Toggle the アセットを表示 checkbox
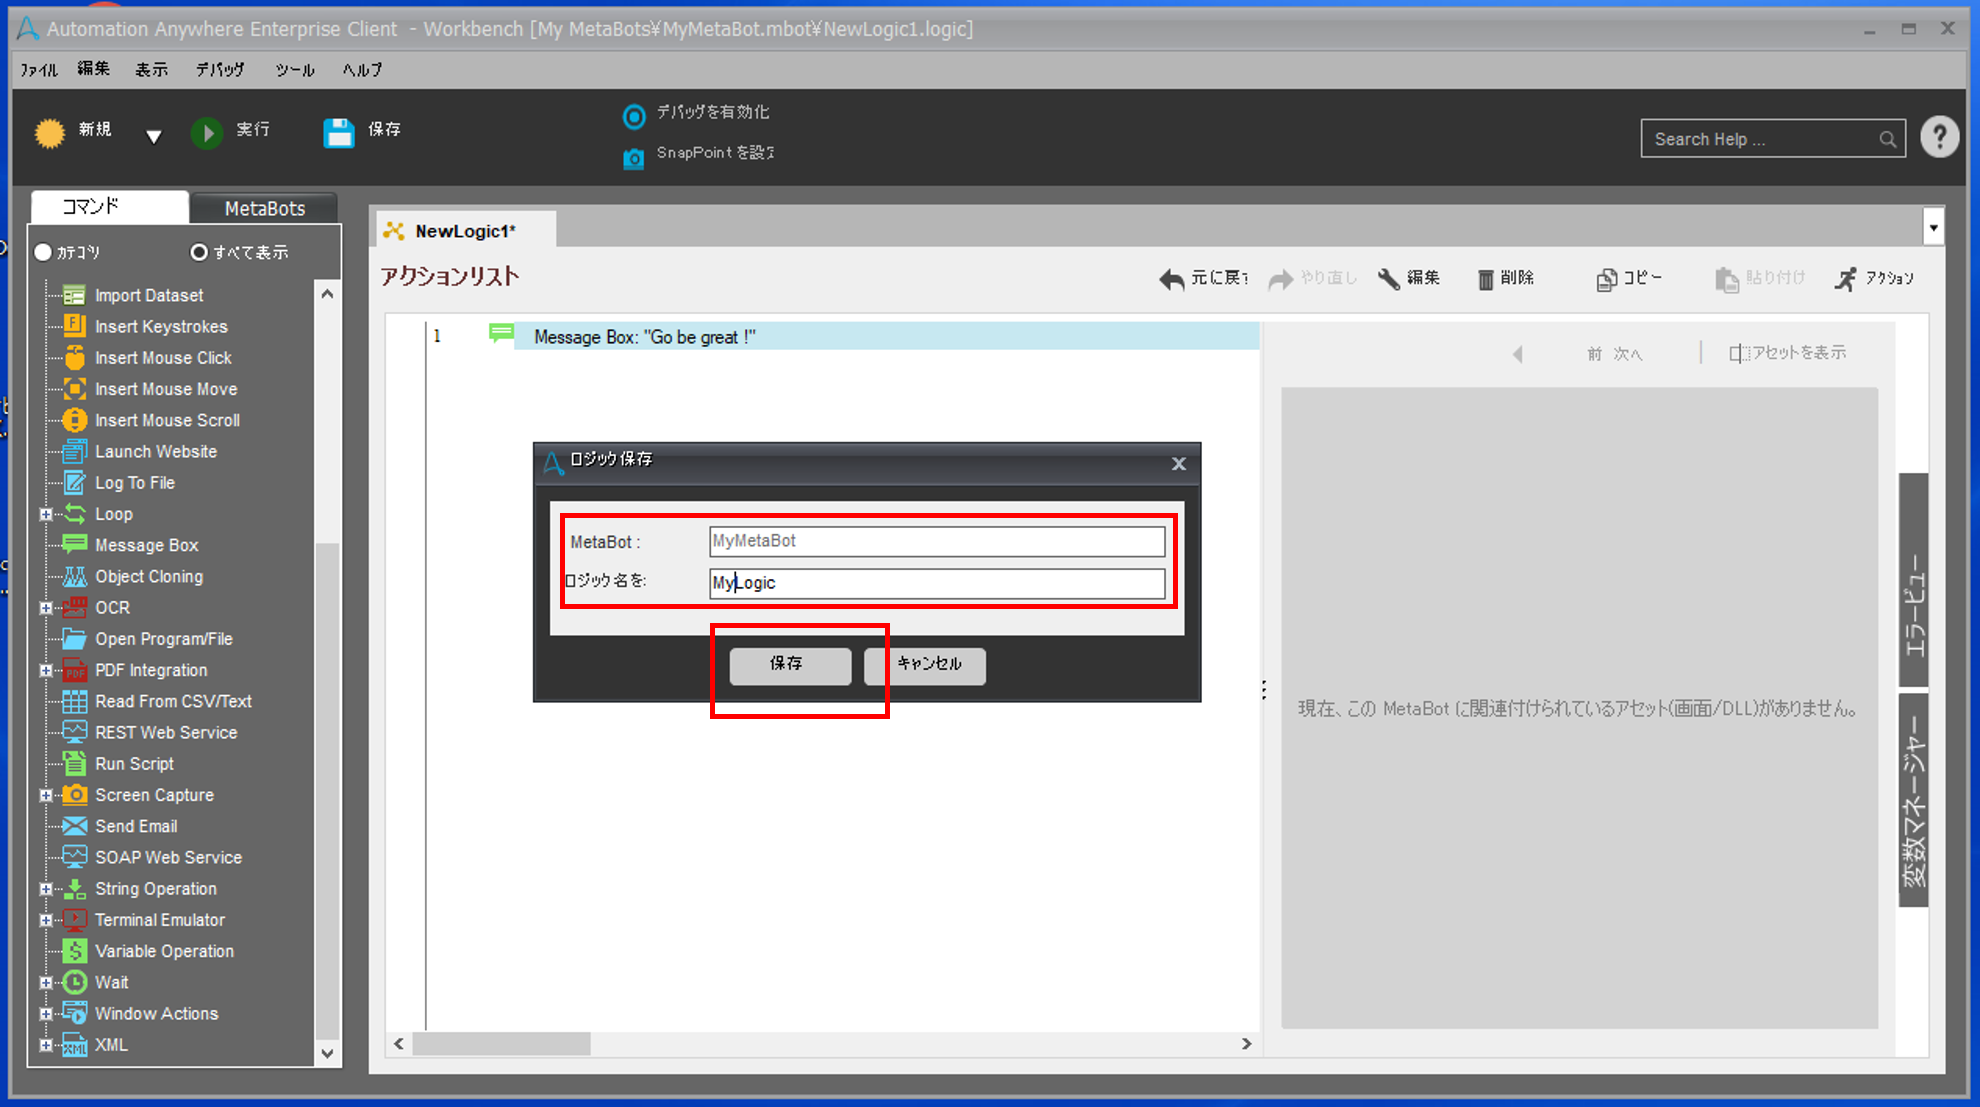 1737,353
